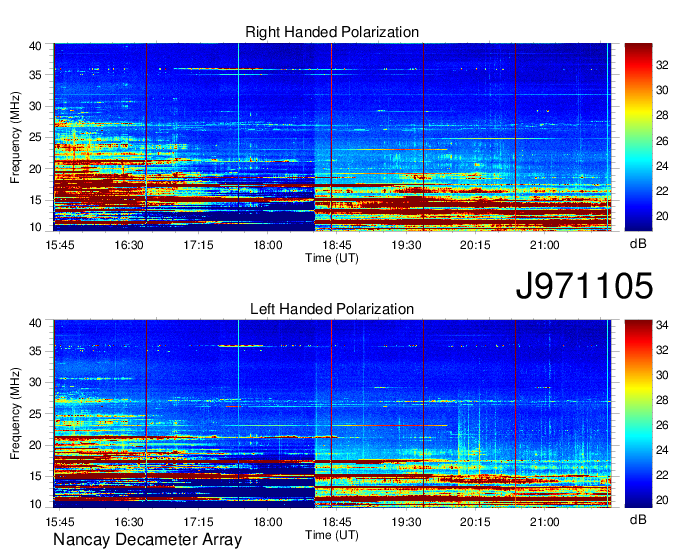680x552 pixels.
Task: Click "Frequency (MHz)" axis label of Left Handed plot
Action: click(15, 414)
